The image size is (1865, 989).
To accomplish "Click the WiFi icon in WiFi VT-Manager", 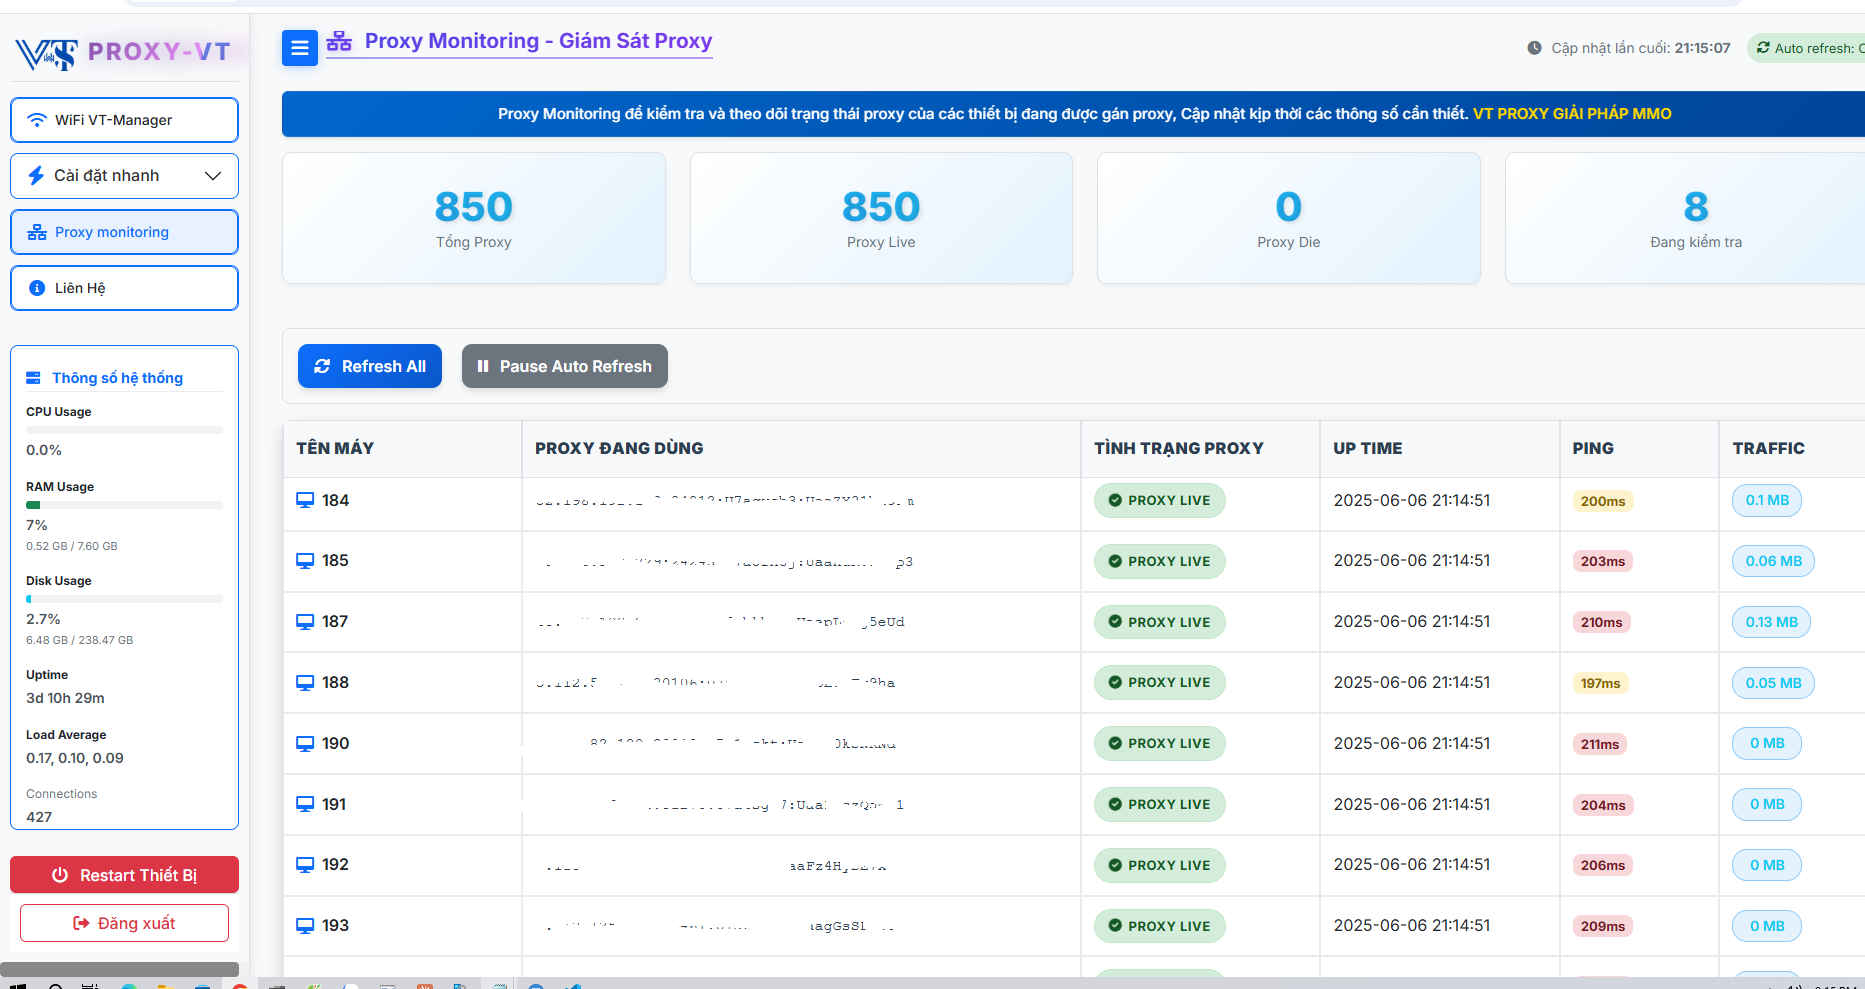I will 38,119.
